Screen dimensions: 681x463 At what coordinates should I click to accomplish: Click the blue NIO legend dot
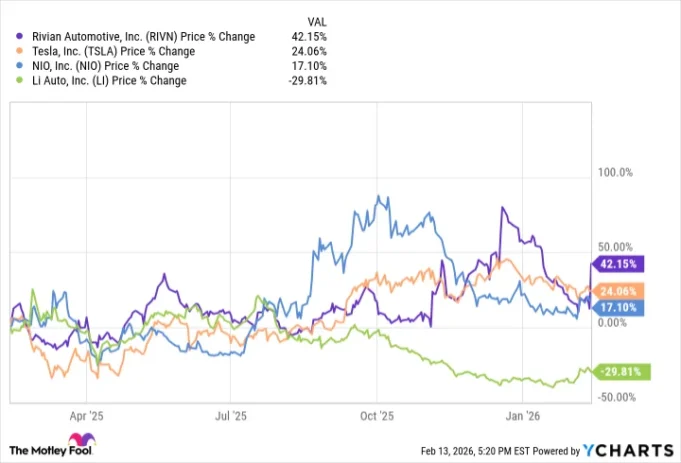[x=22, y=66]
